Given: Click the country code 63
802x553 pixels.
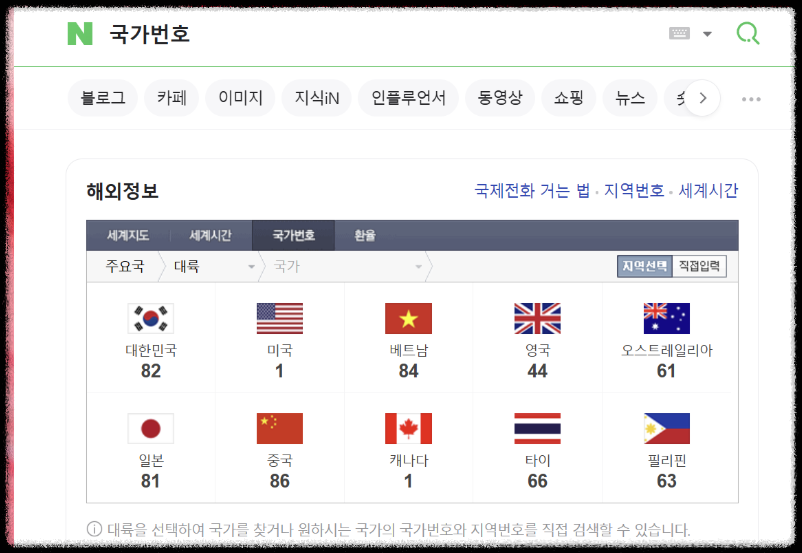Looking at the screenshot, I should [x=666, y=481].
